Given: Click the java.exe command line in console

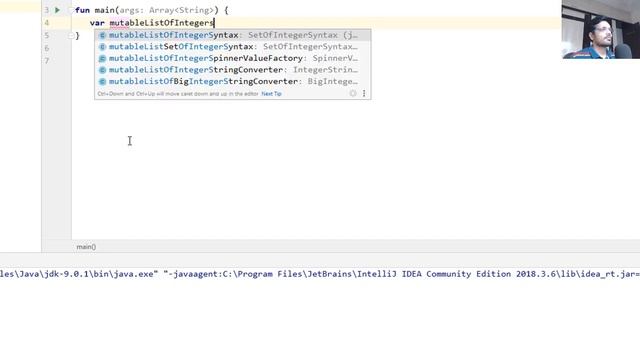Looking at the screenshot, I should pos(320,274).
